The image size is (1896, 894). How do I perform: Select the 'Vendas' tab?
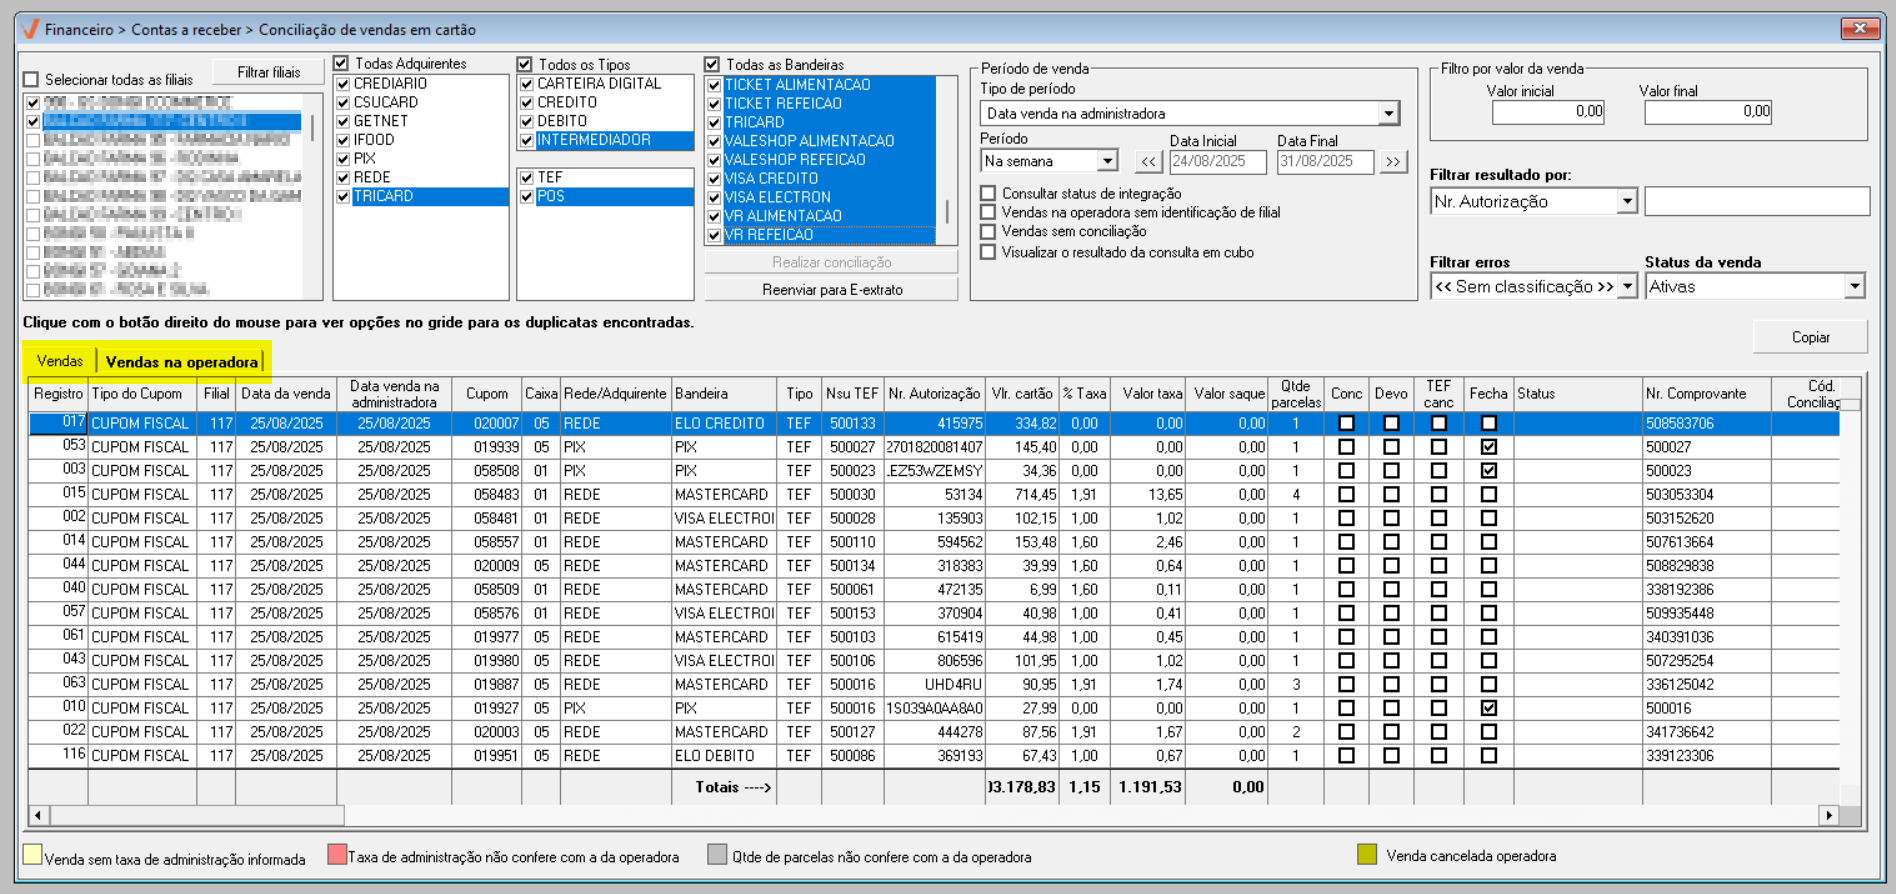pos(60,361)
